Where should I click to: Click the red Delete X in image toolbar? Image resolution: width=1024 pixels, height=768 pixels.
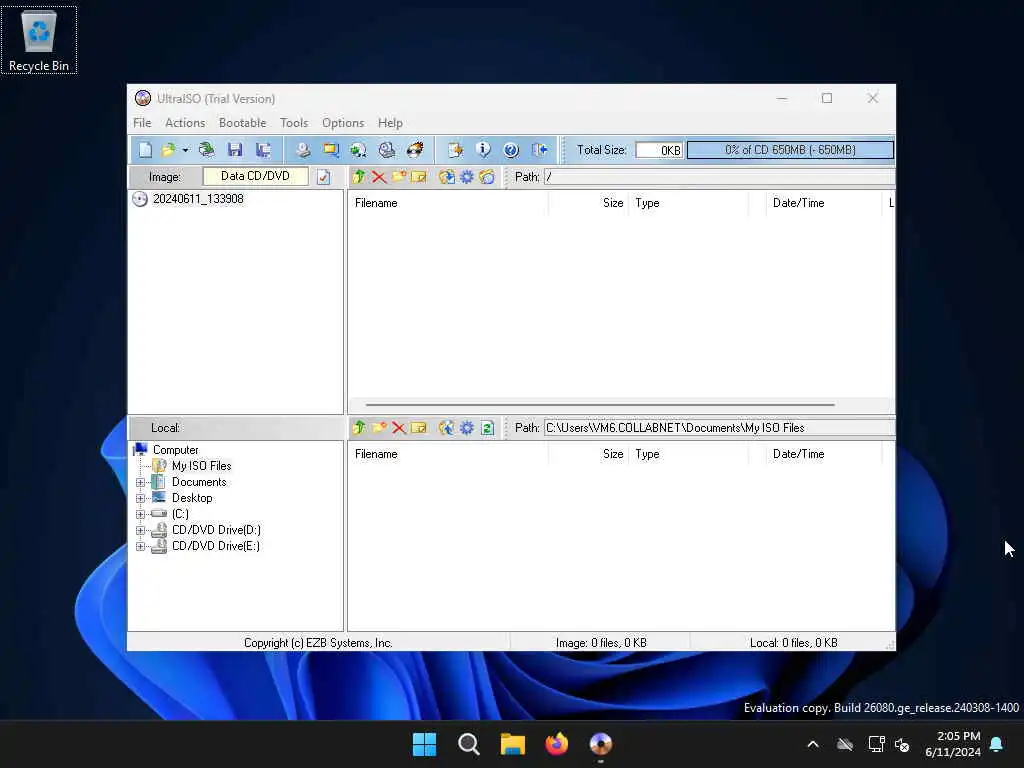coord(379,177)
